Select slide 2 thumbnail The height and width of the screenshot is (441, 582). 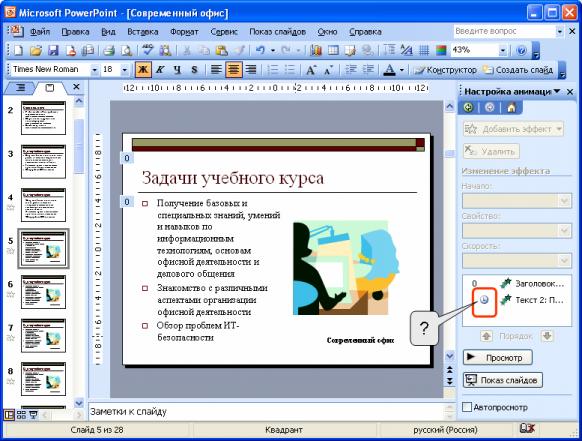coord(43,118)
